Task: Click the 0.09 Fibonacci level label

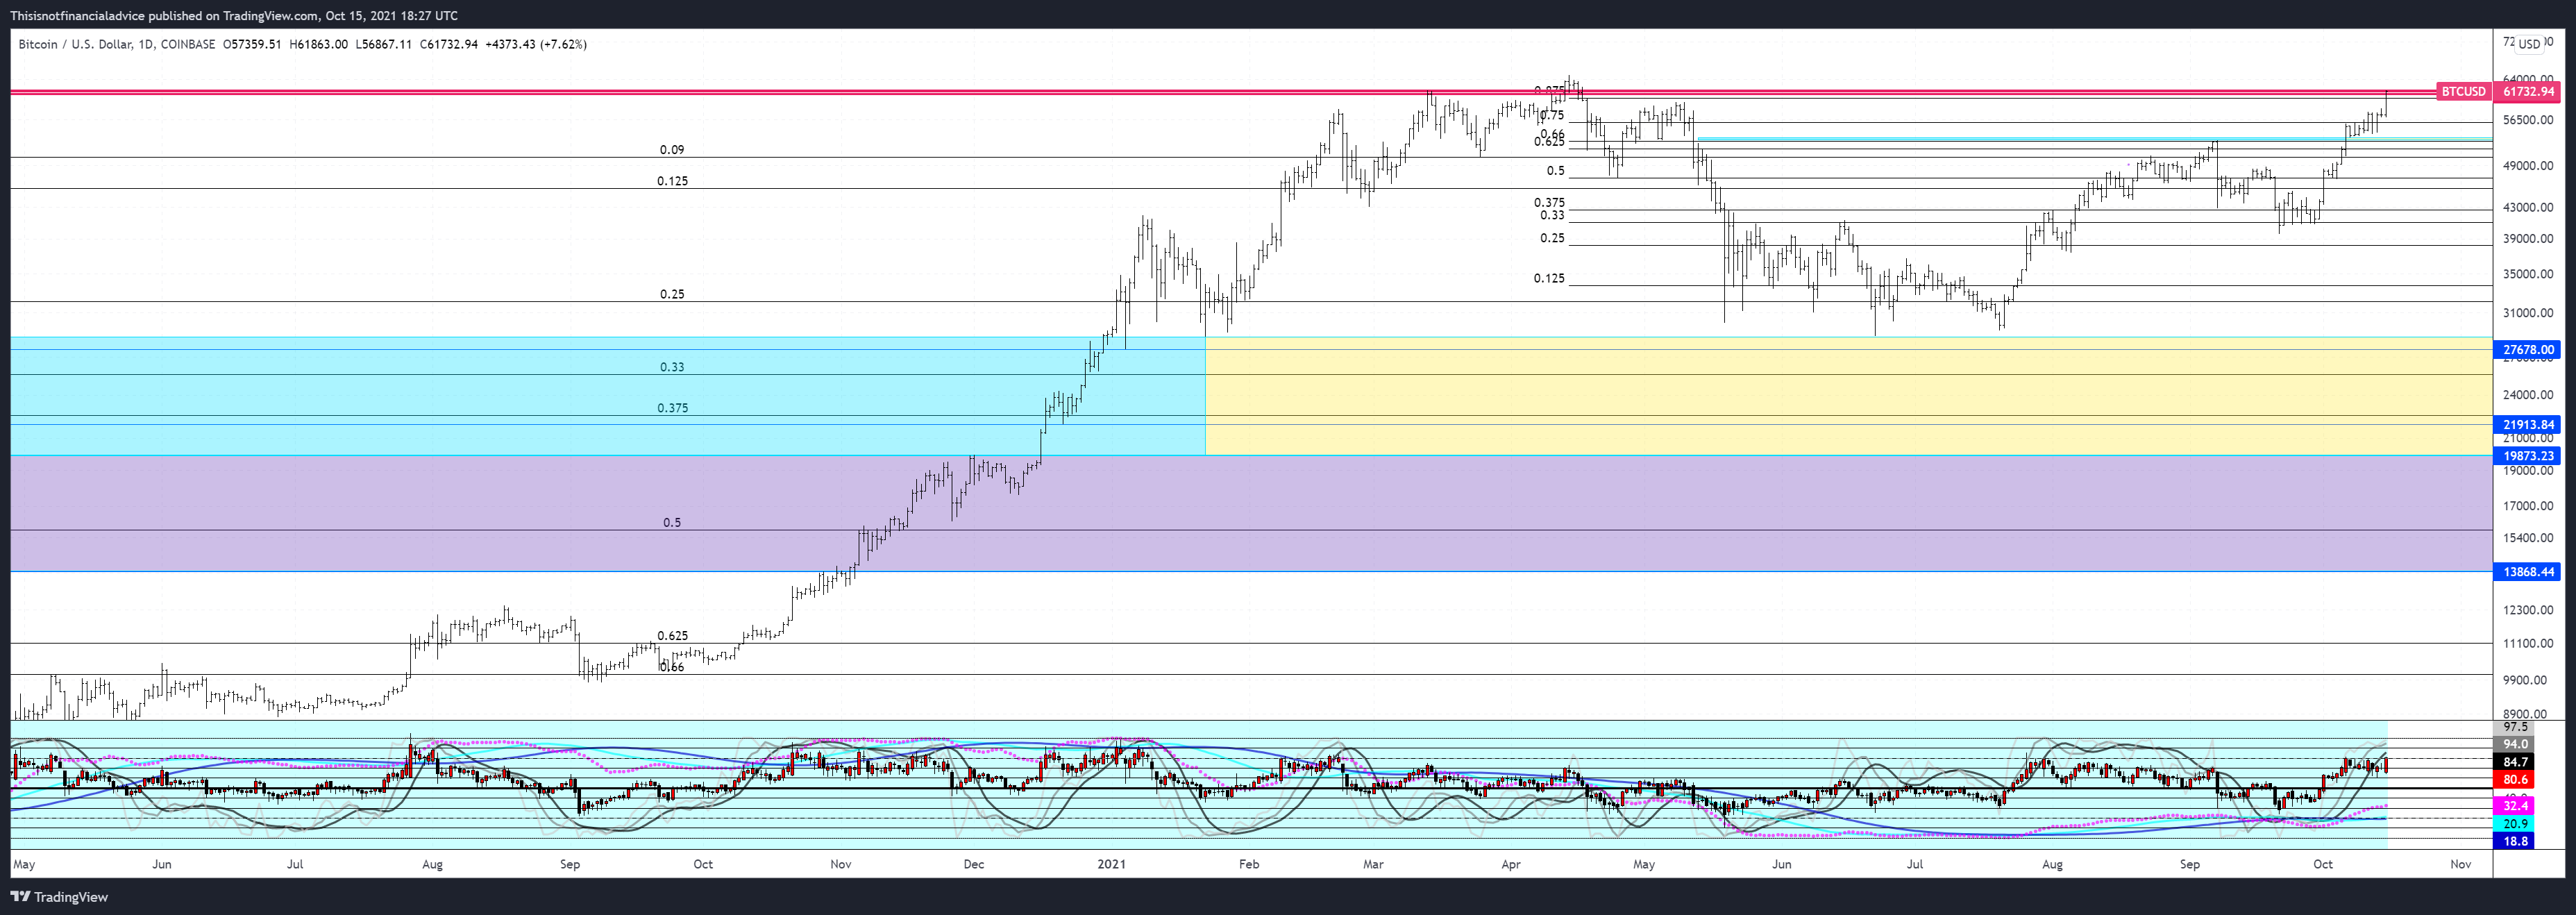Action: [x=672, y=150]
